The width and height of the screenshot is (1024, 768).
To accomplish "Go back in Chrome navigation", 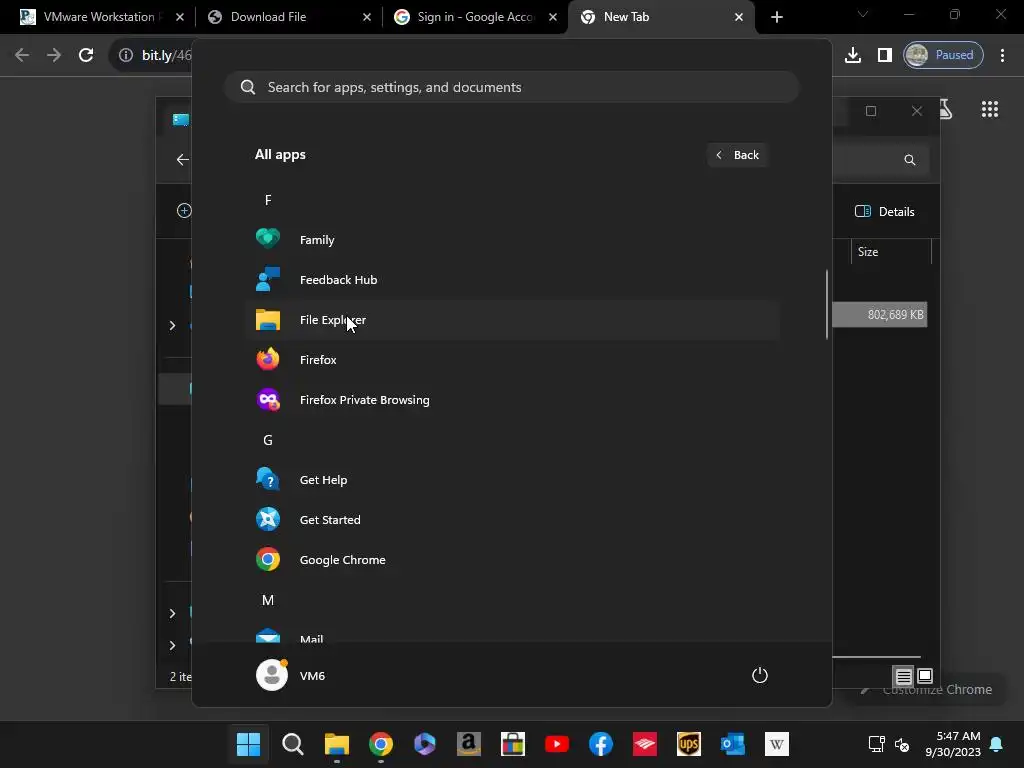I will [22, 55].
